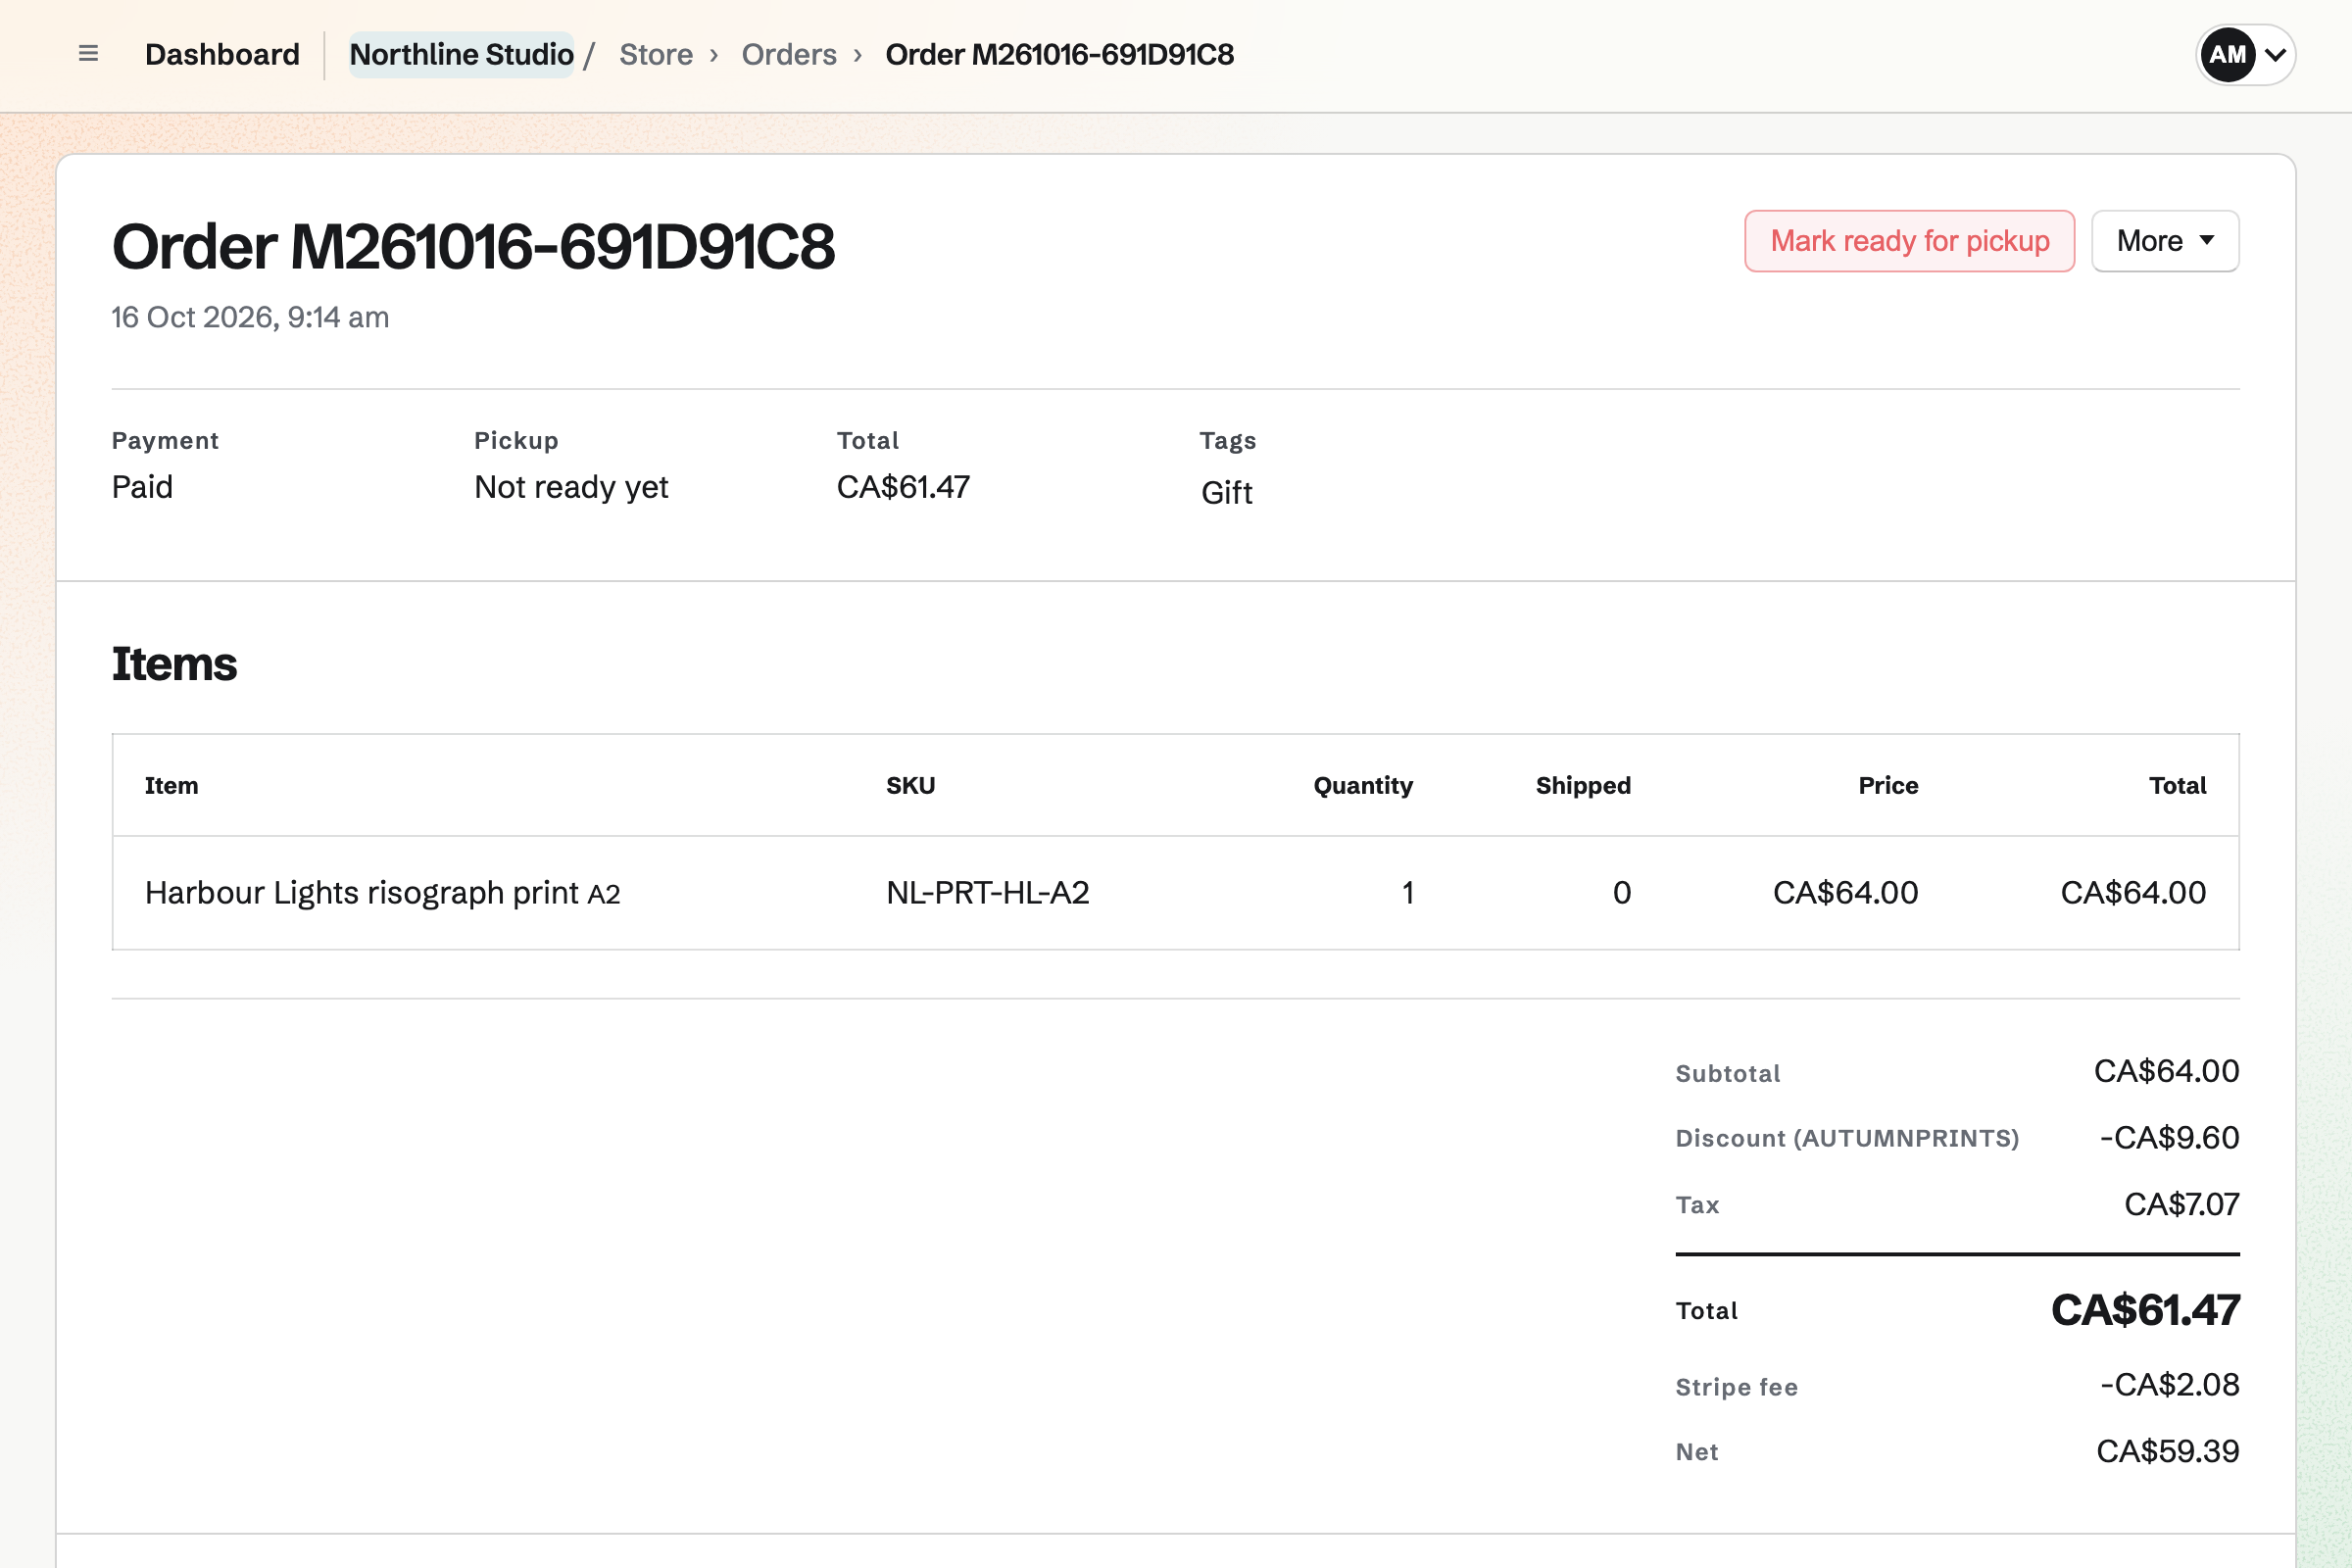Mark the order ready for pickup

pos(1909,241)
